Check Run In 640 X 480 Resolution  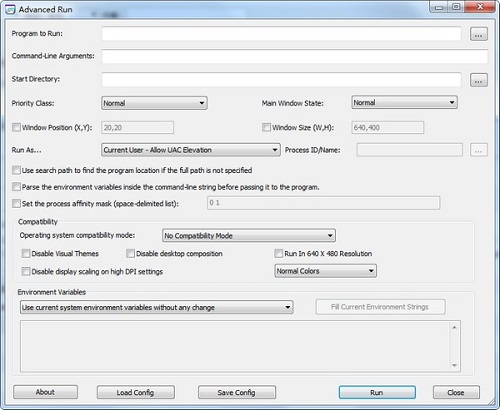point(278,254)
